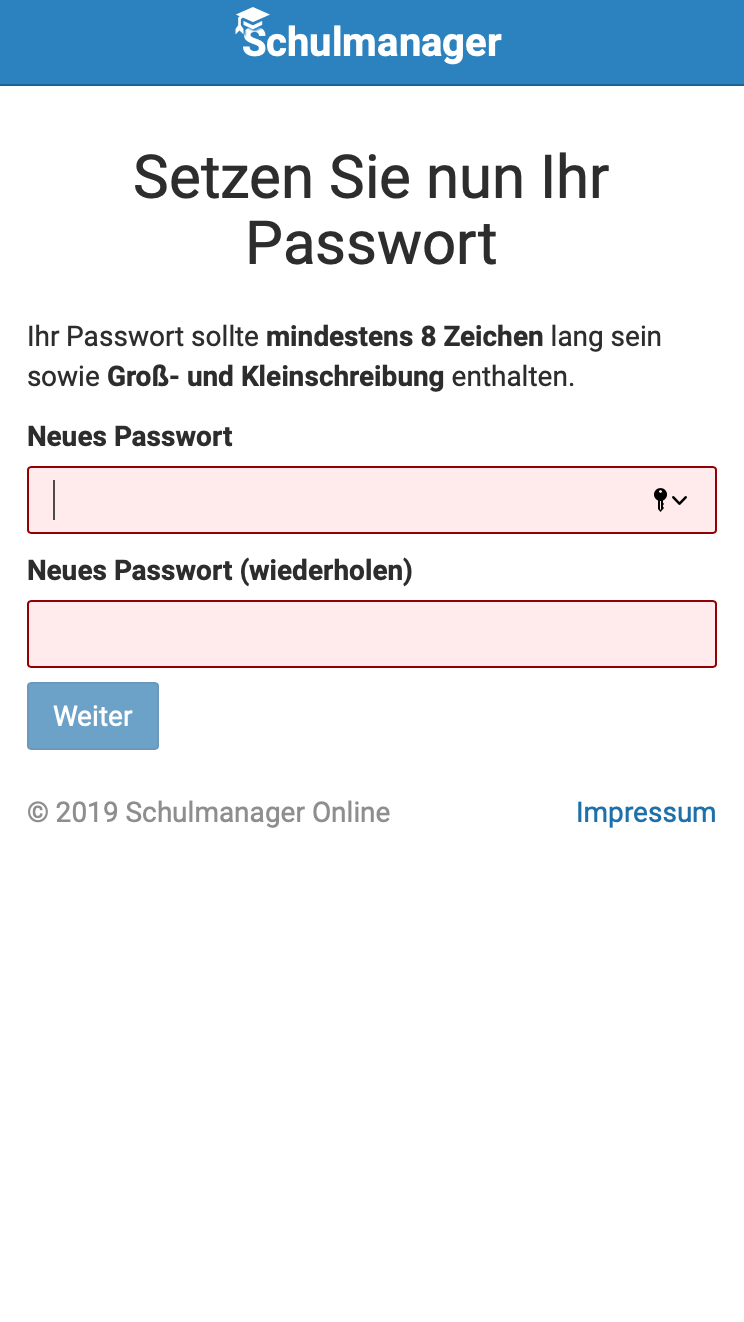Click the 'Neues Passwort' label
Viewport: 744px width, 1322px height.
tap(130, 436)
